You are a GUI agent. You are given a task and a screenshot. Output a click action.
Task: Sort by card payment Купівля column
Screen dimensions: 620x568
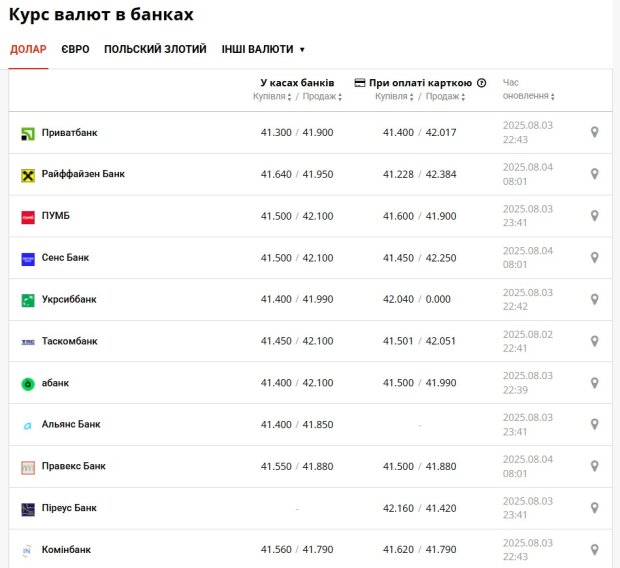394,97
